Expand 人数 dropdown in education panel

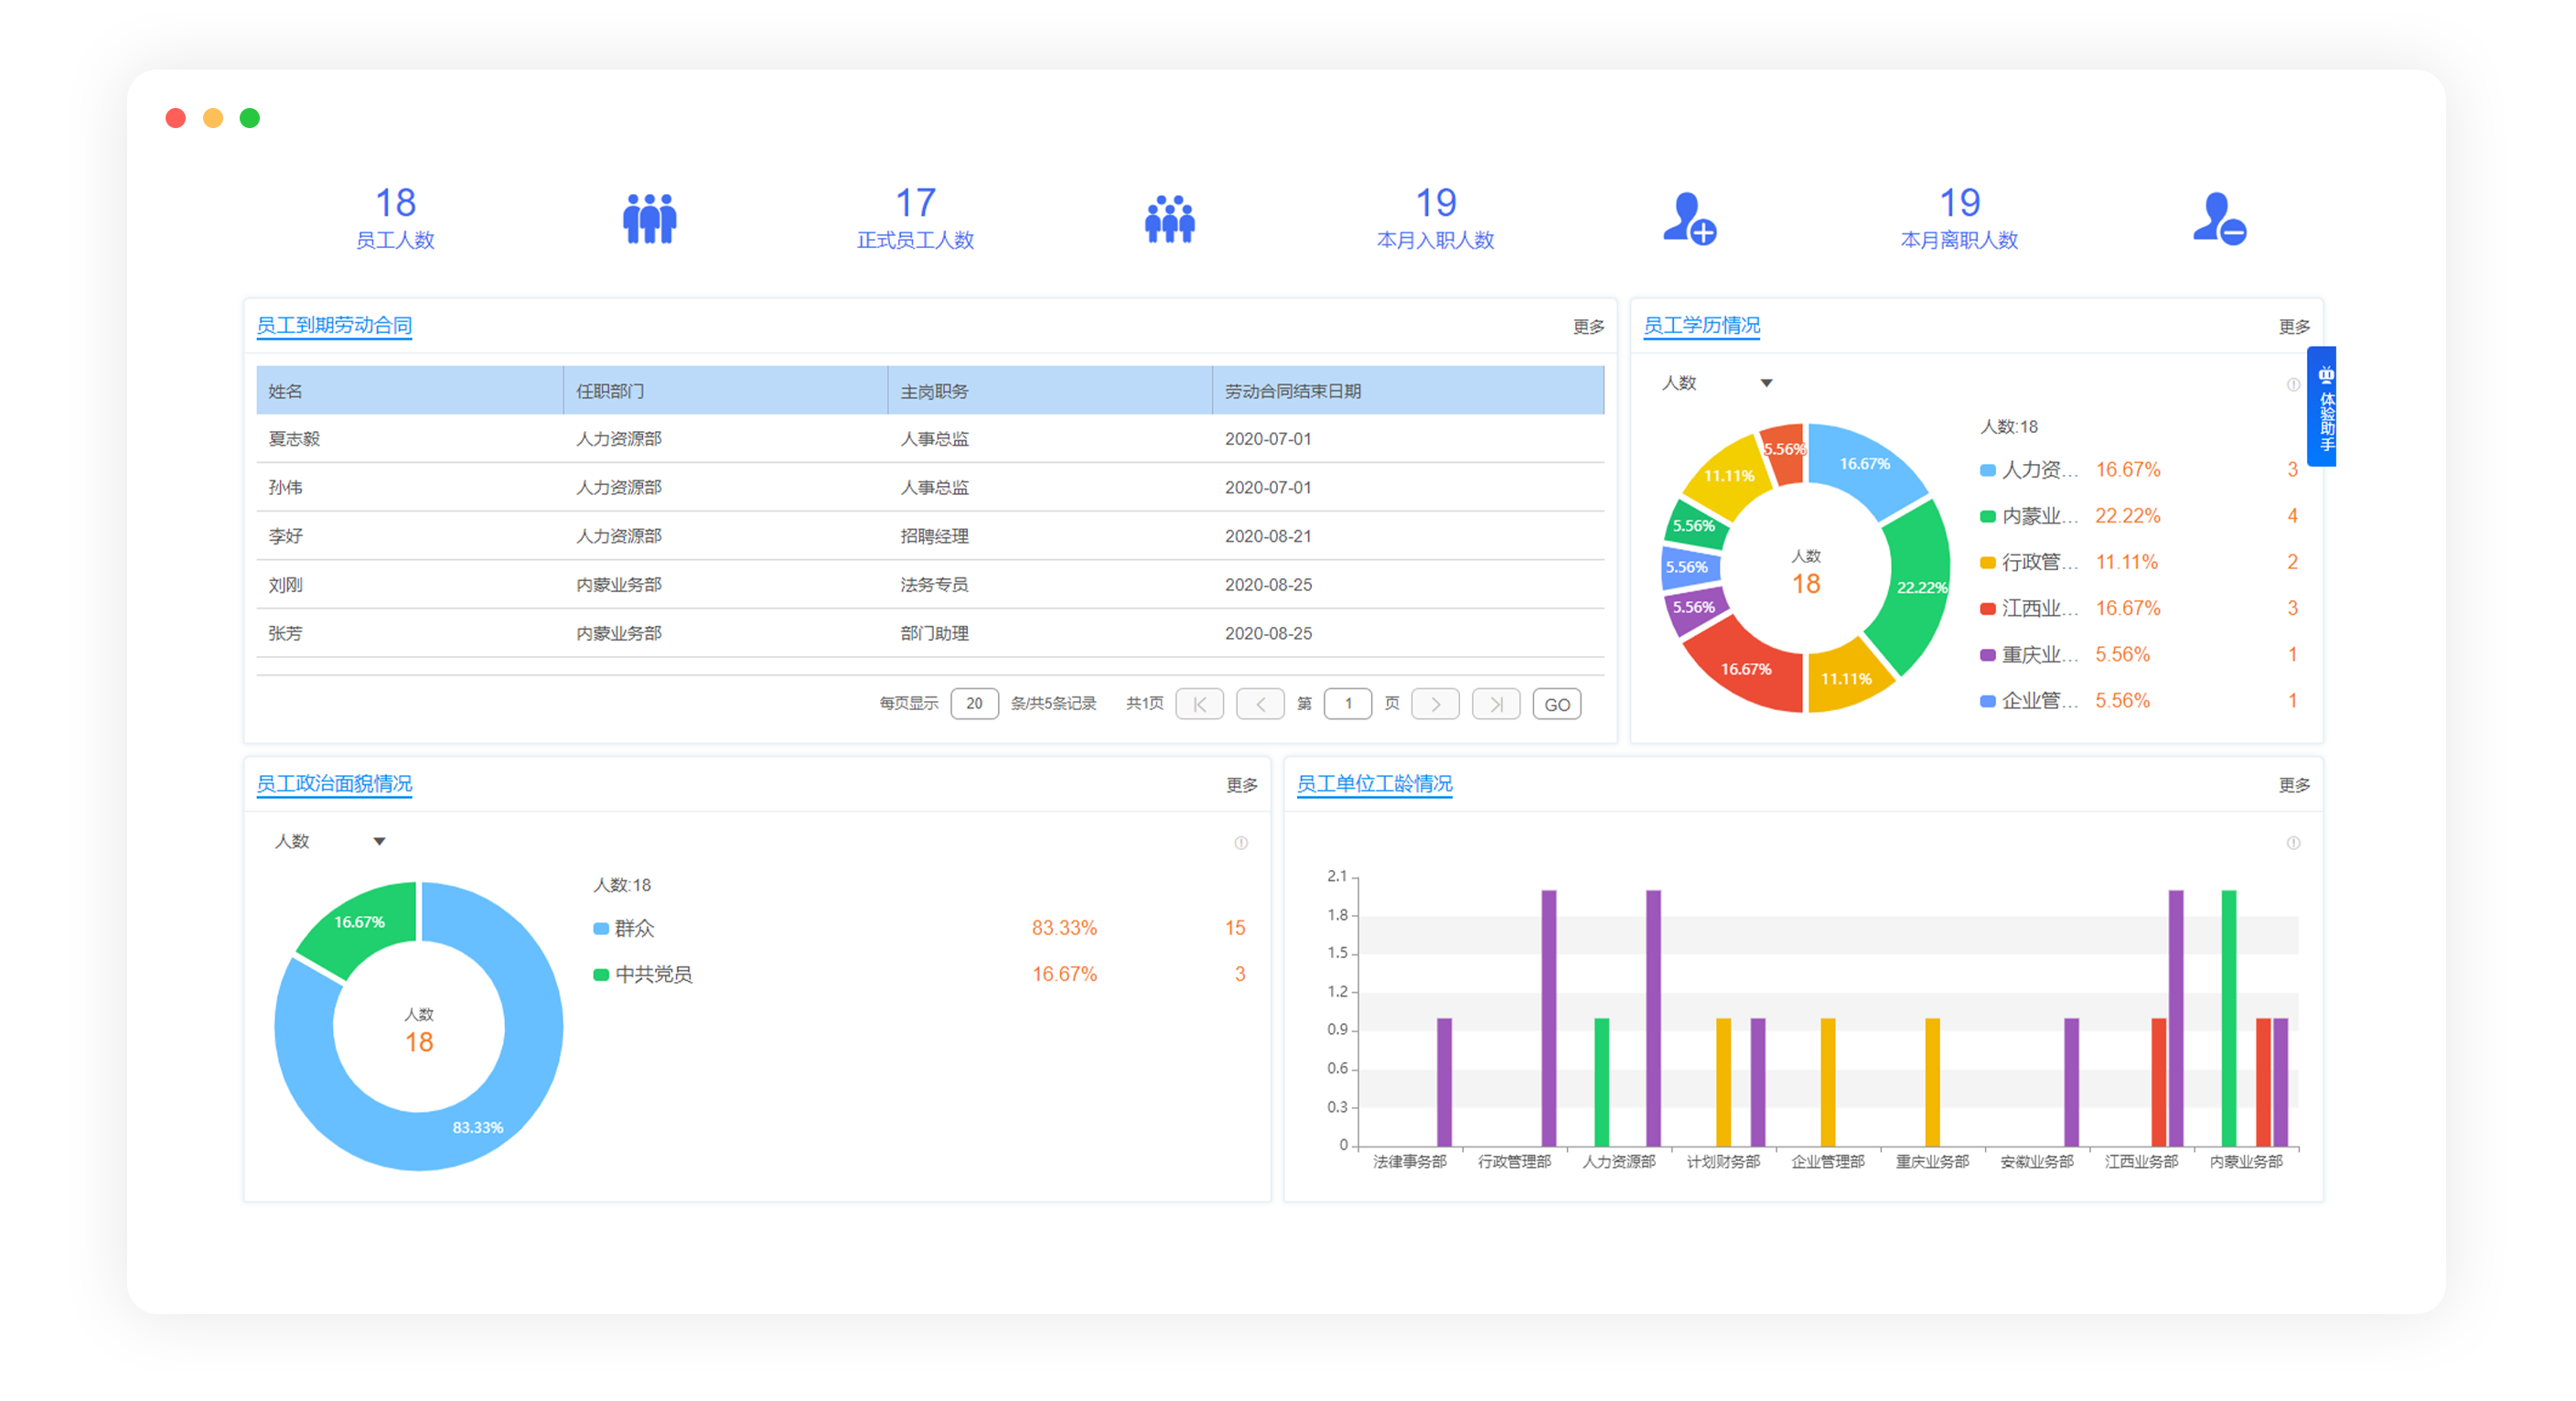1767,383
